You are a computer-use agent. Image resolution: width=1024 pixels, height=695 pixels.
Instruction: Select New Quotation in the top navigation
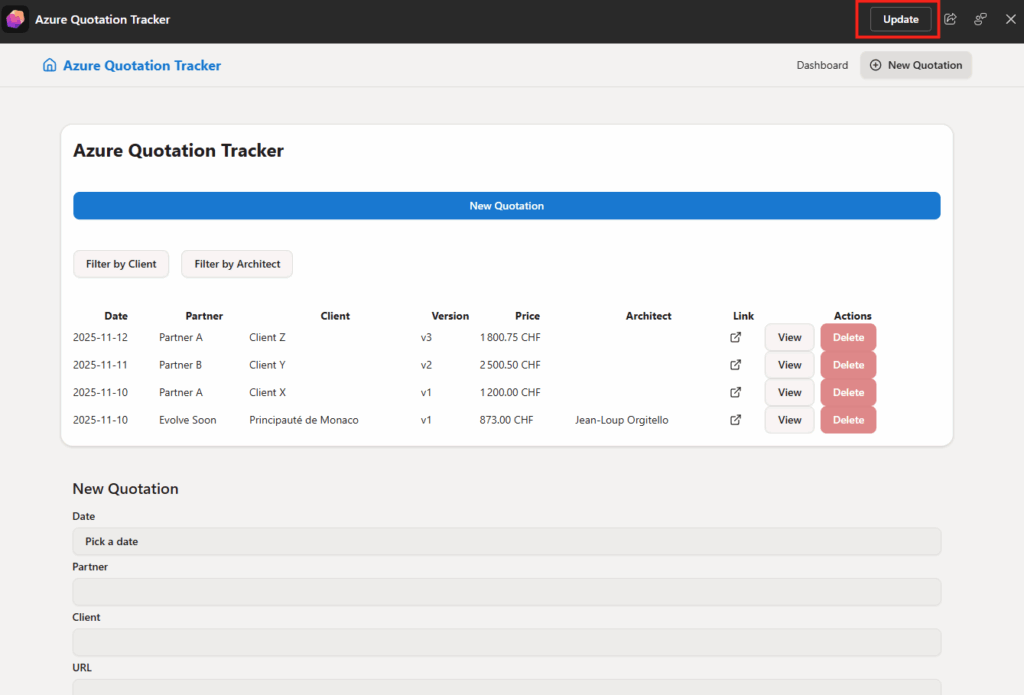(915, 66)
